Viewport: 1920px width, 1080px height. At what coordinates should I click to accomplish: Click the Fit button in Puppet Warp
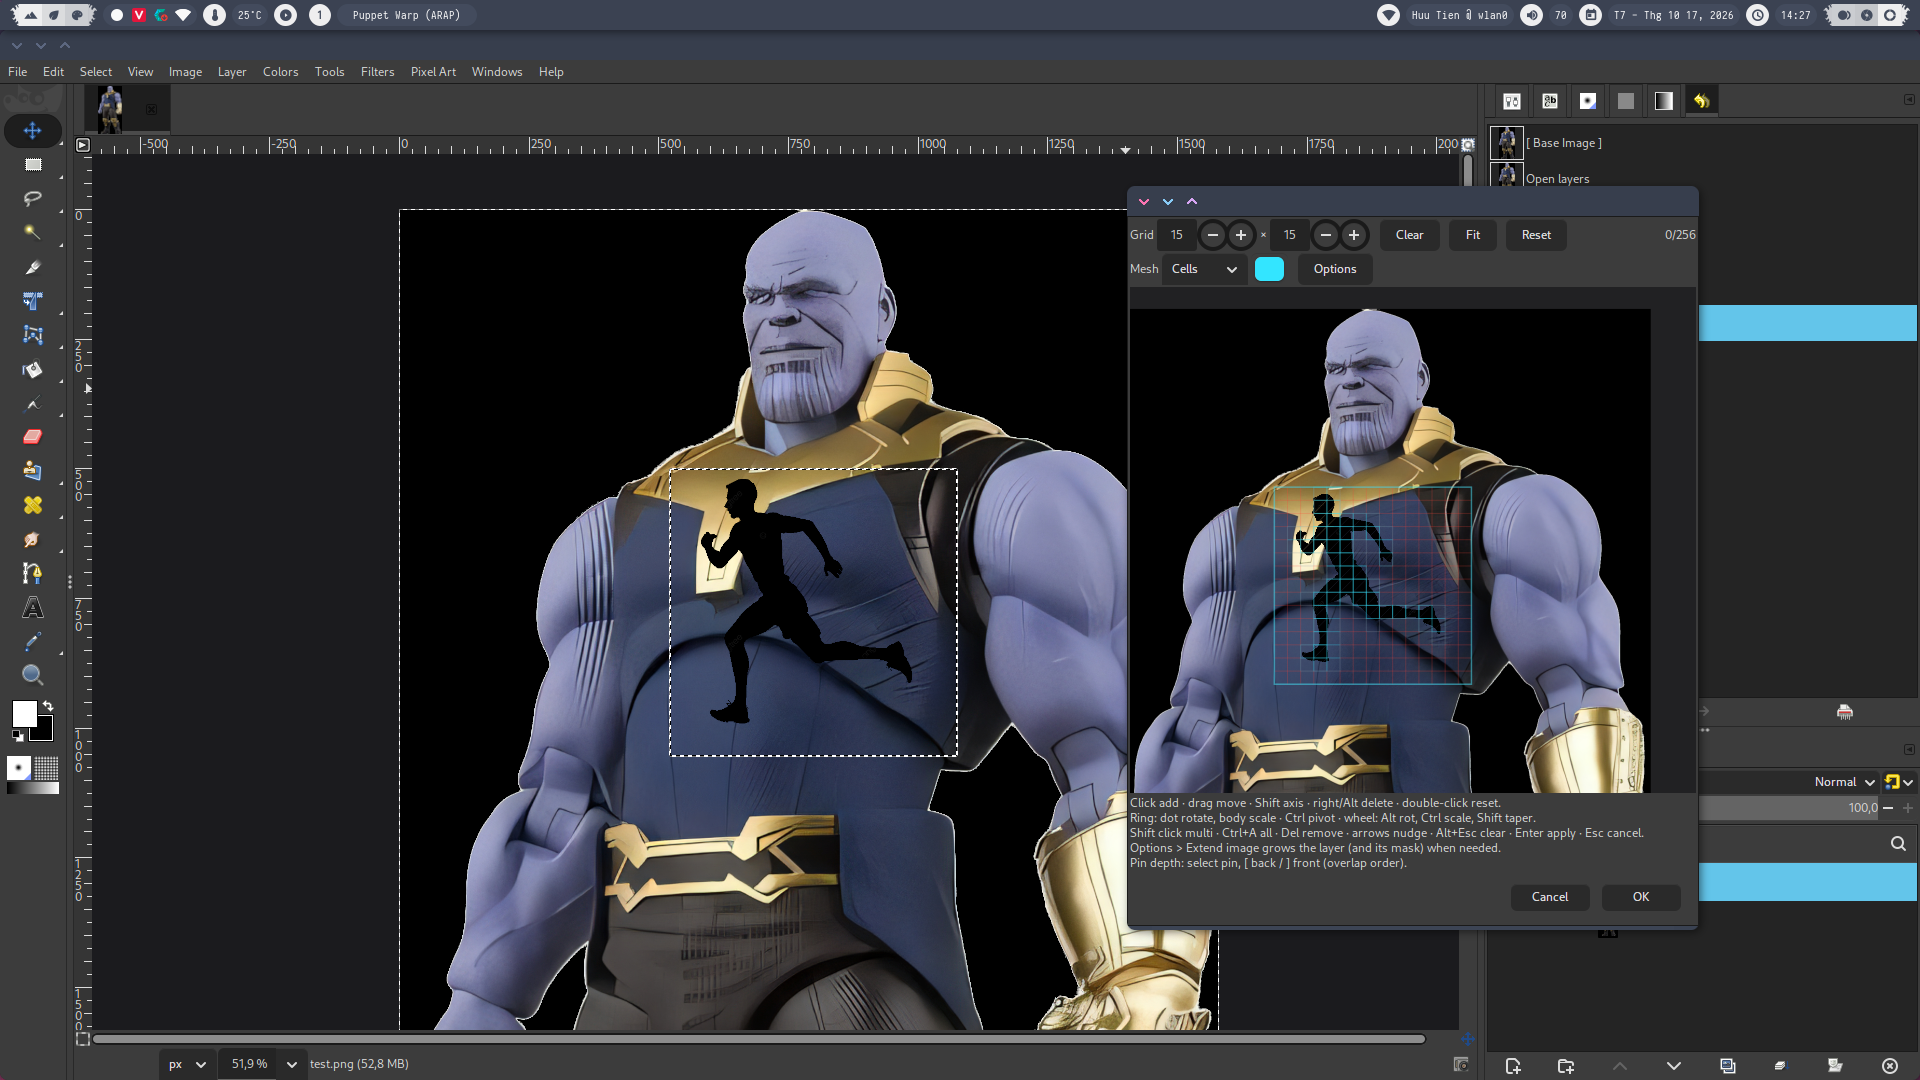(x=1473, y=235)
